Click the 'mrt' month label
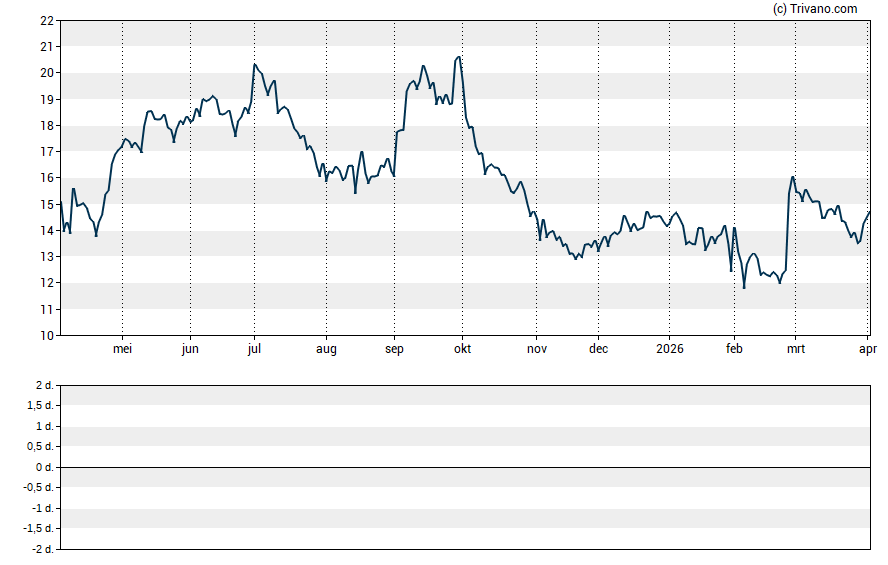This screenshot has width=888, height=565. coord(796,349)
